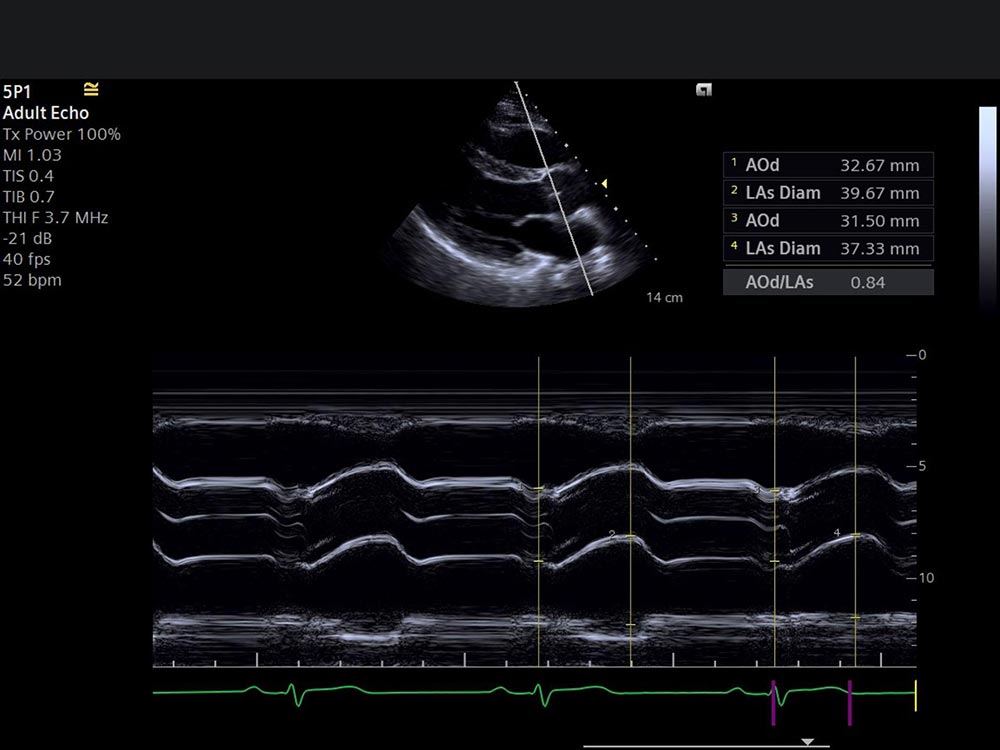
Task: Click the second purple ECG cycle marker
Action: click(849, 702)
